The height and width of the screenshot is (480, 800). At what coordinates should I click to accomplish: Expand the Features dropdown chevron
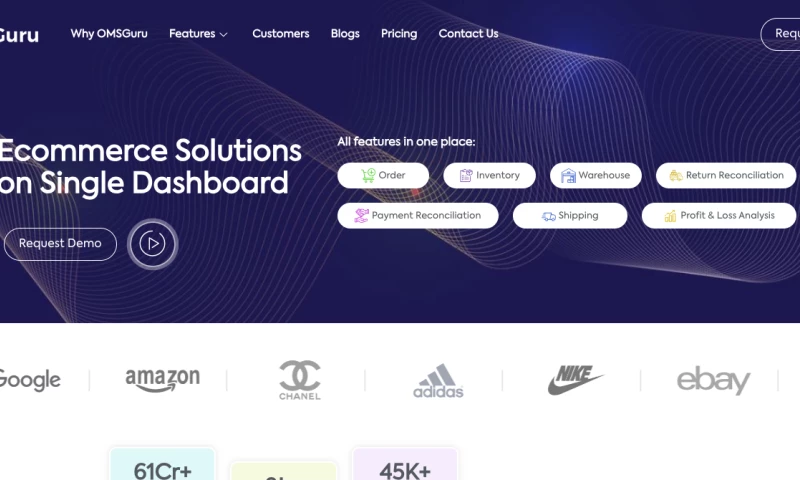[223, 35]
